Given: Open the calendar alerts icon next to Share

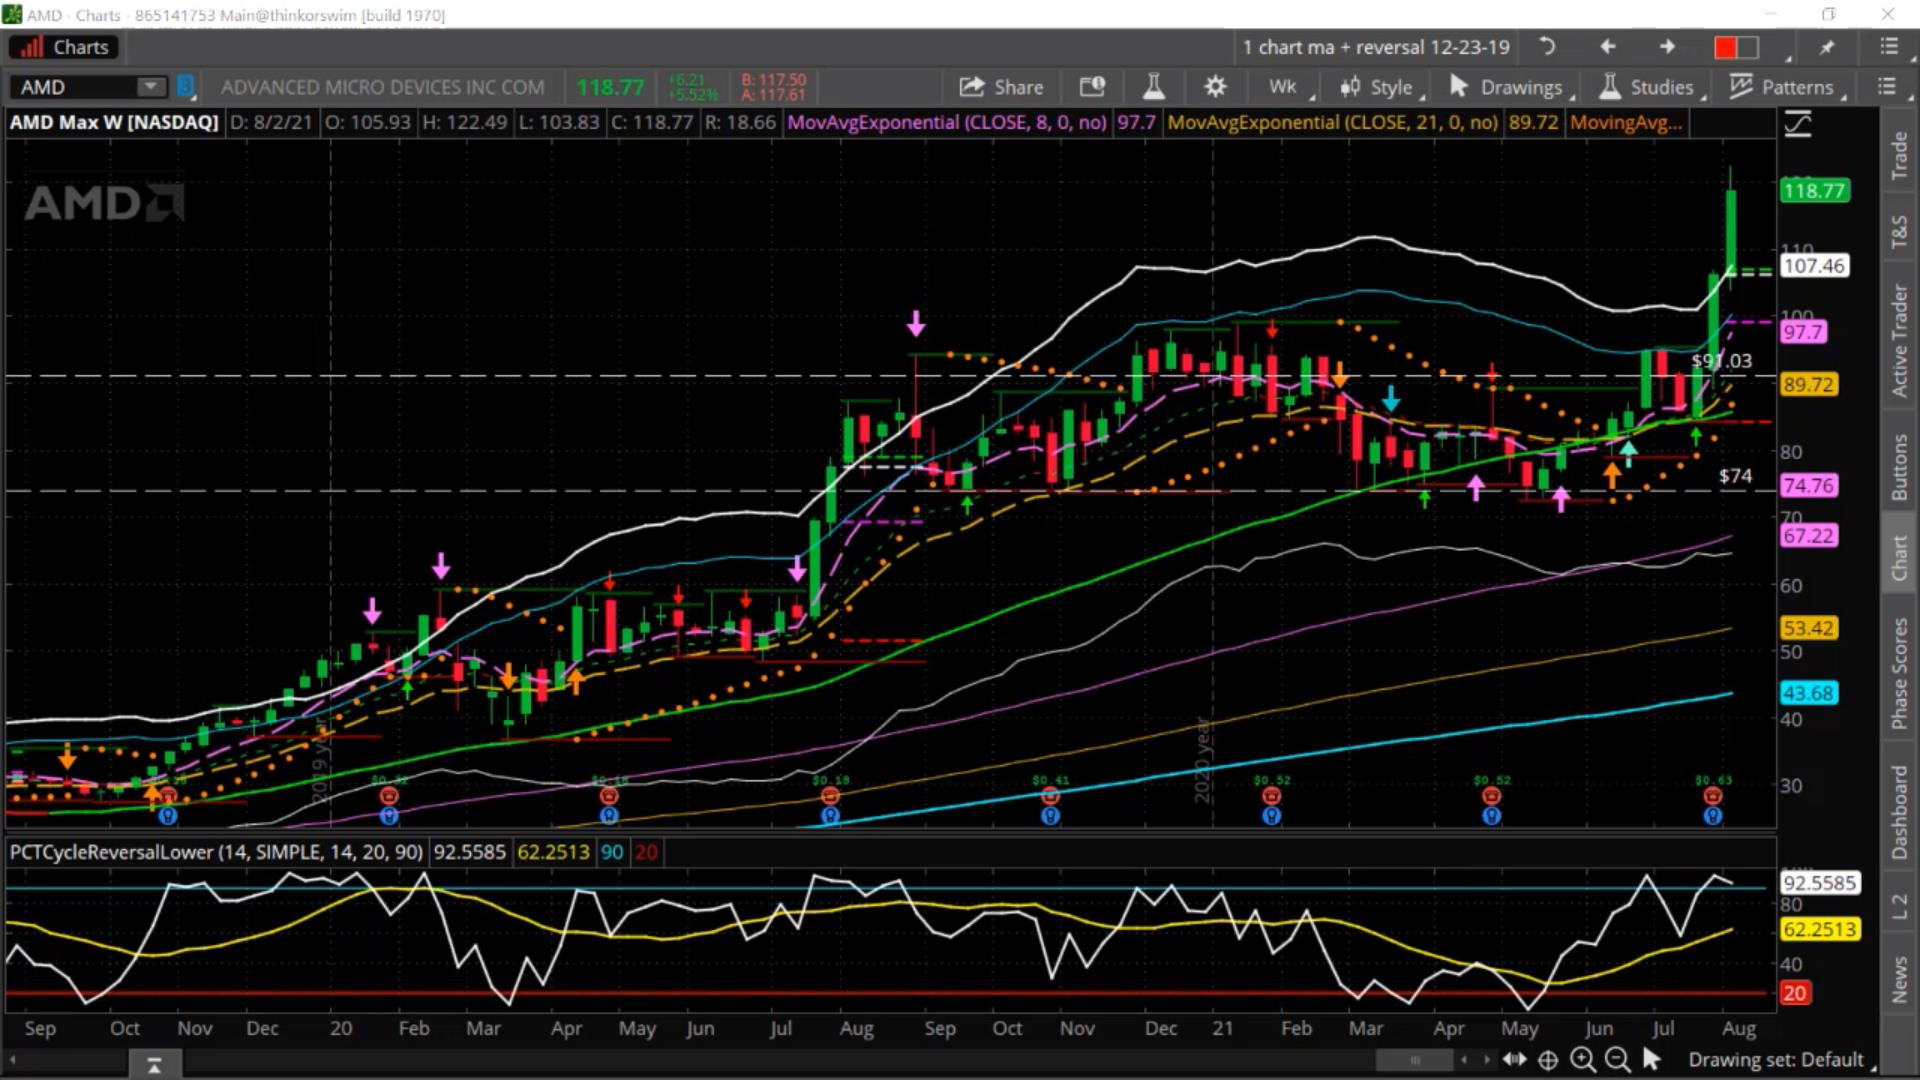Looking at the screenshot, I should pyautogui.click(x=1092, y=87).
